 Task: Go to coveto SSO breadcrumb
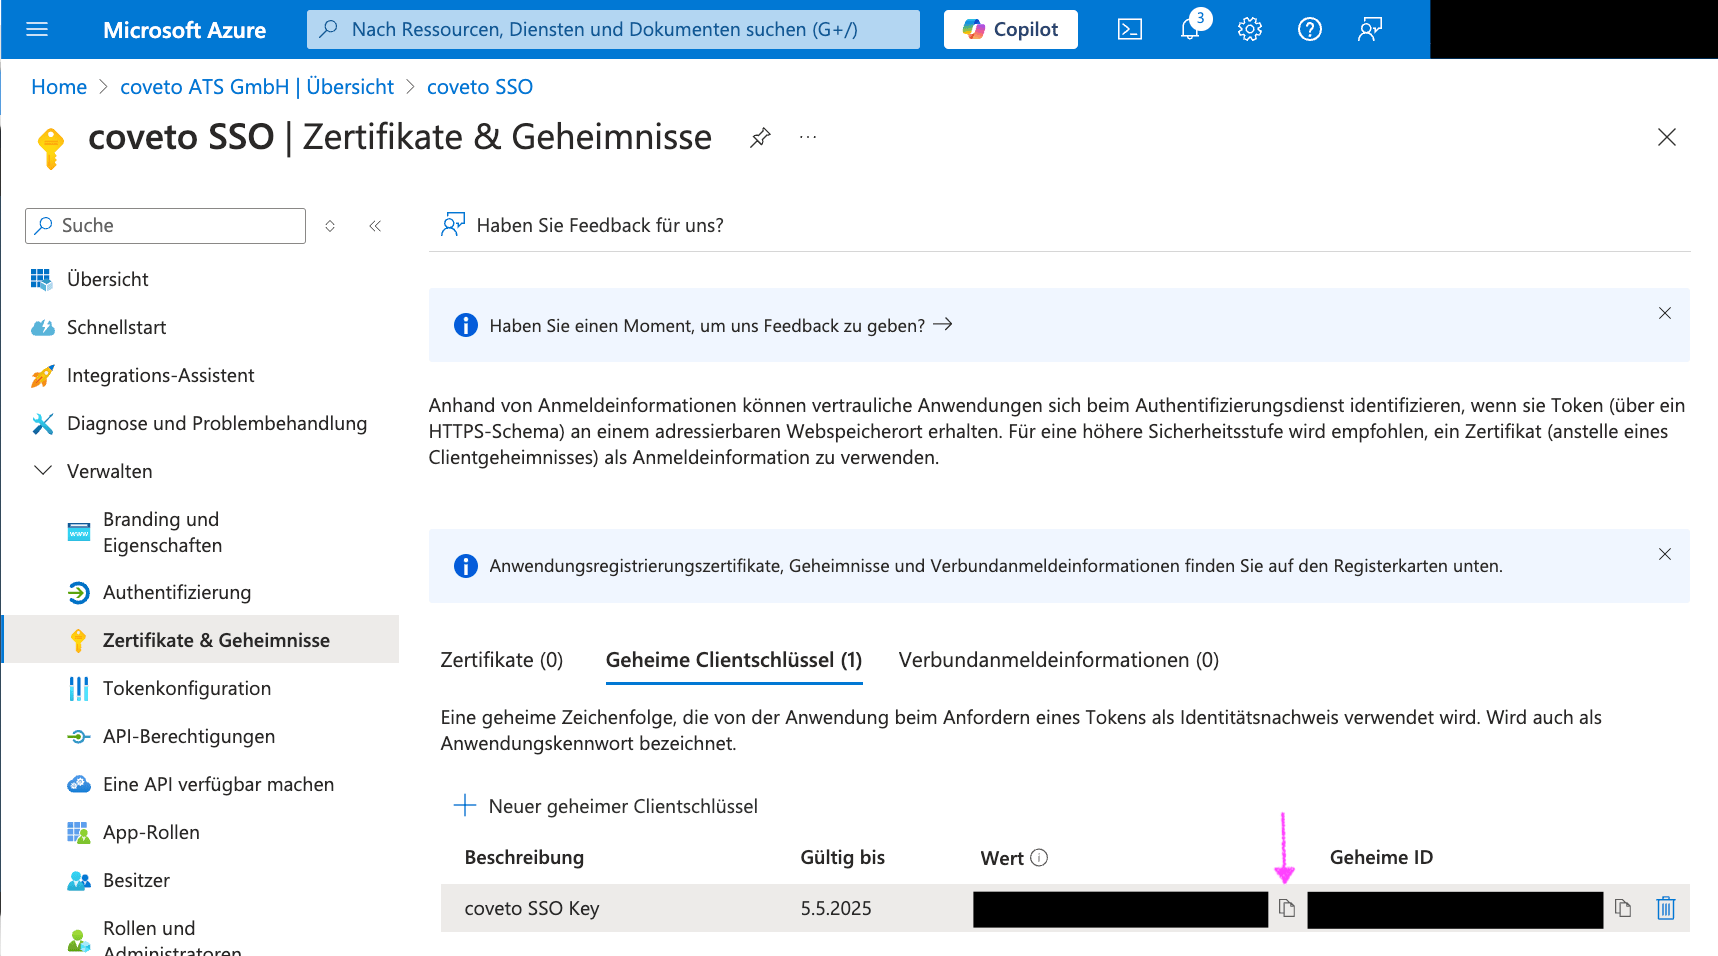pyautogui.click(x=480, y=87)
